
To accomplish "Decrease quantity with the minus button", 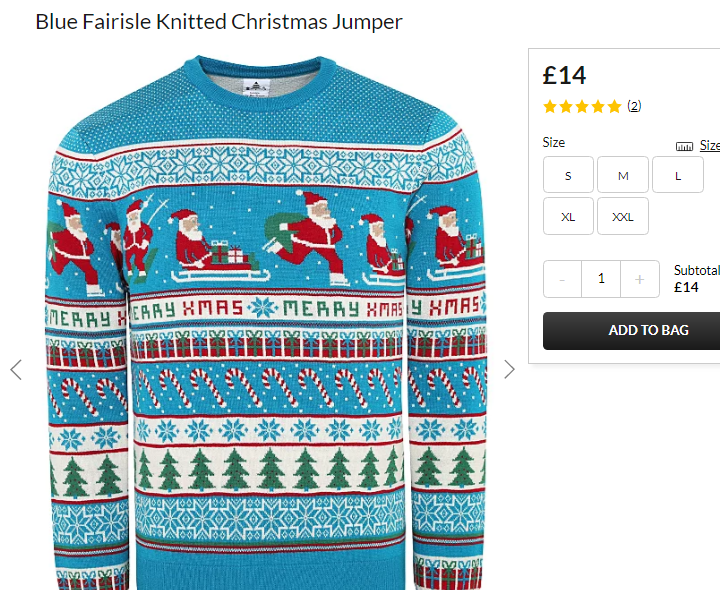I will pos(562,279).
